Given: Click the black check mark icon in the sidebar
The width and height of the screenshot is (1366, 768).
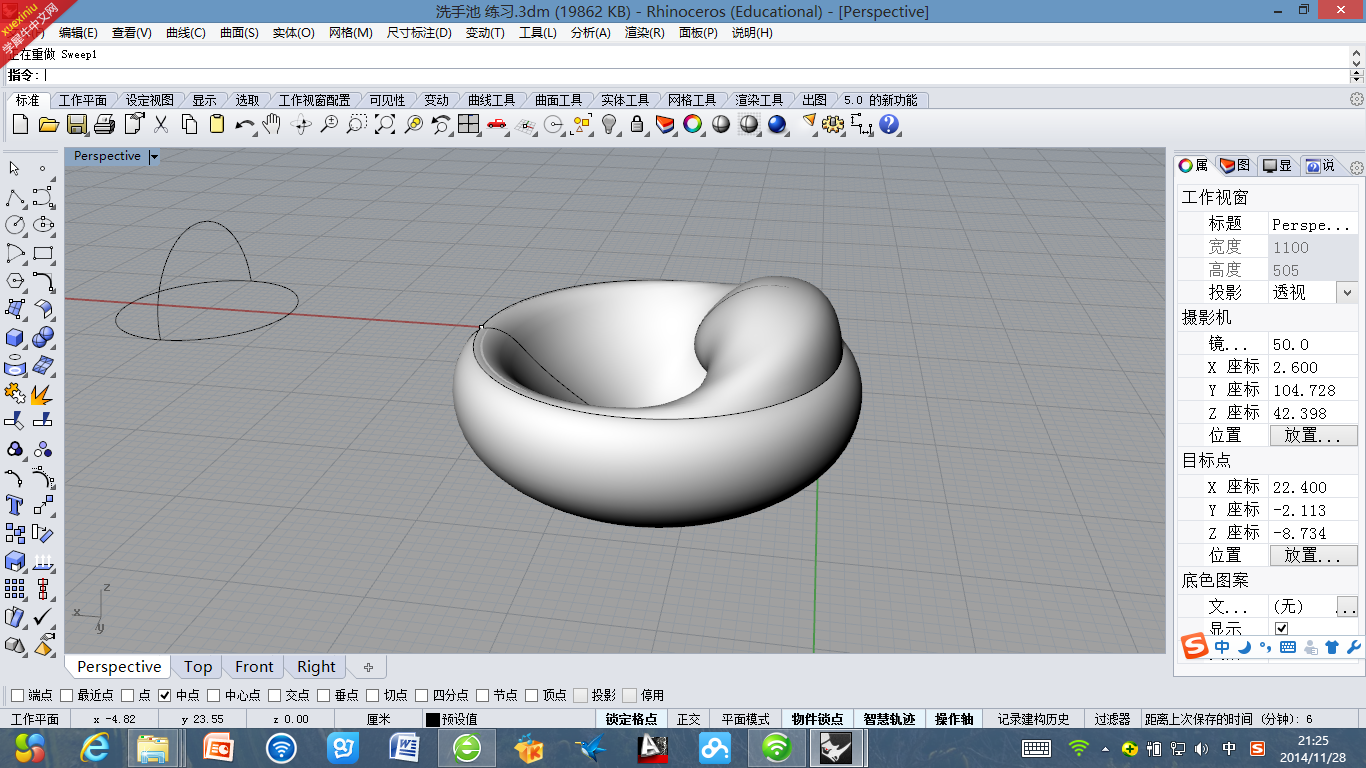Looking at the screenshot, I should pos(43,617).
